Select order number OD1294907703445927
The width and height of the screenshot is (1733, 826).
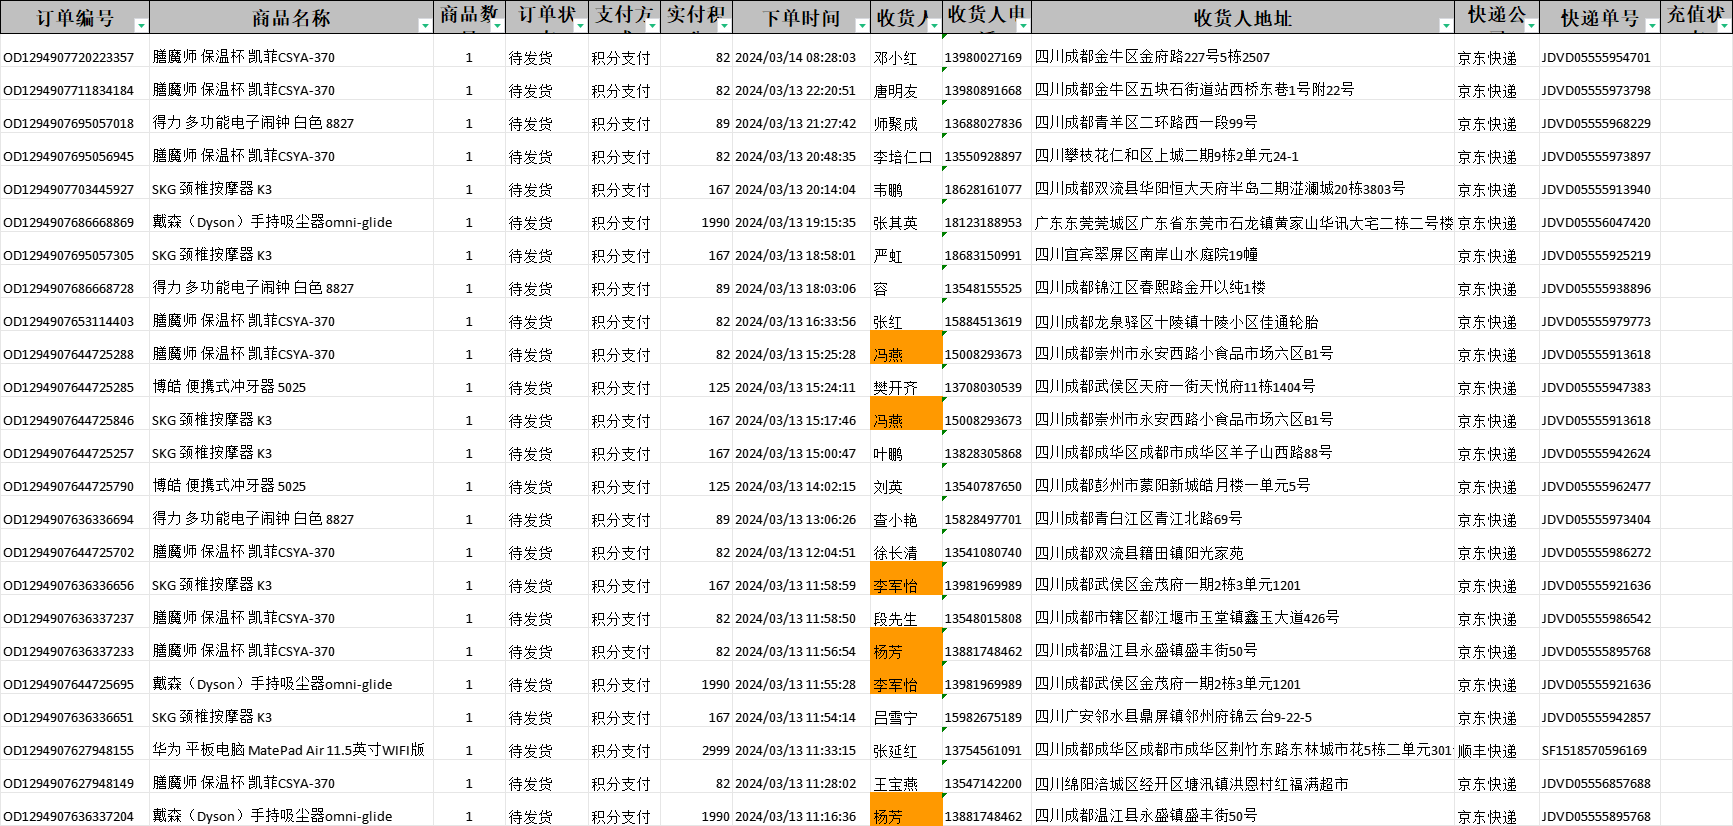pyautogui.click(x=69, y=190)
